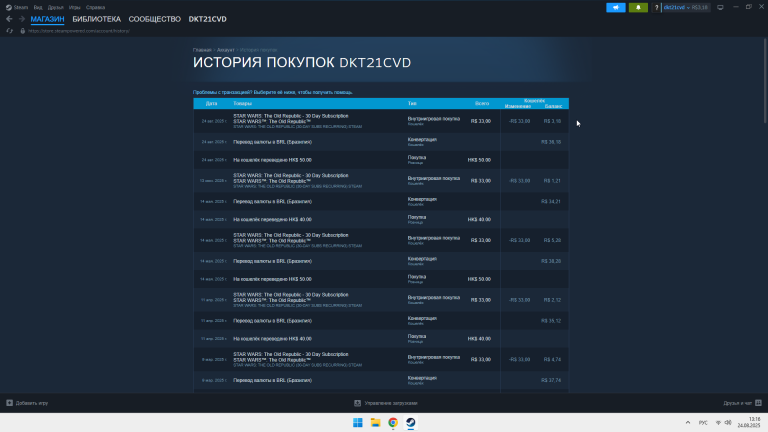The height and width of the screenshot is (432, 768).
Task: Switch to Big Picture mode icon
Action: [720, 7]
